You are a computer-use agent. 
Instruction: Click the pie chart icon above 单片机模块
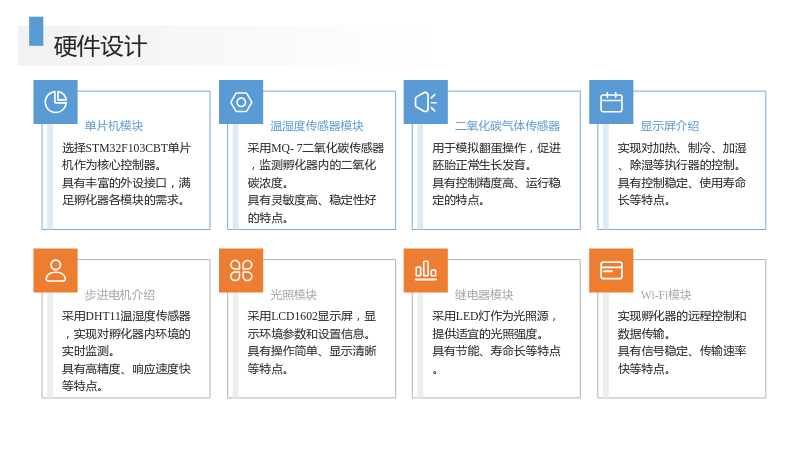pyautogui.click(x=56, y=102)
